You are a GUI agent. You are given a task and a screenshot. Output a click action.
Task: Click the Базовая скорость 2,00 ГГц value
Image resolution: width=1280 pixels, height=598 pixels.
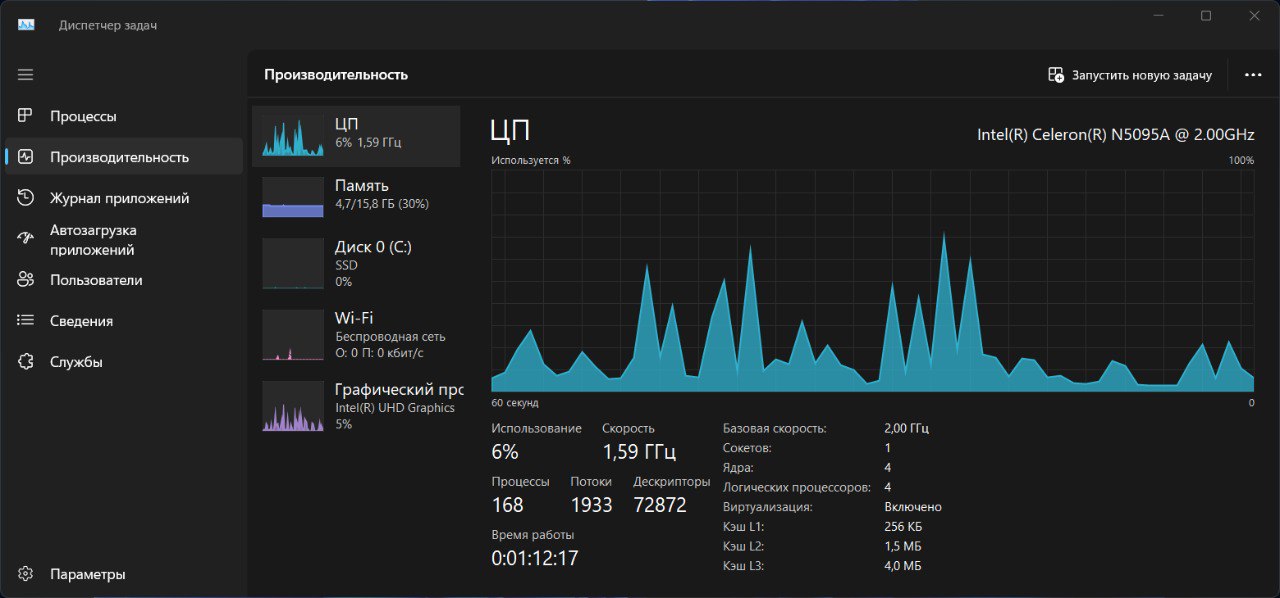coord(907,428)
